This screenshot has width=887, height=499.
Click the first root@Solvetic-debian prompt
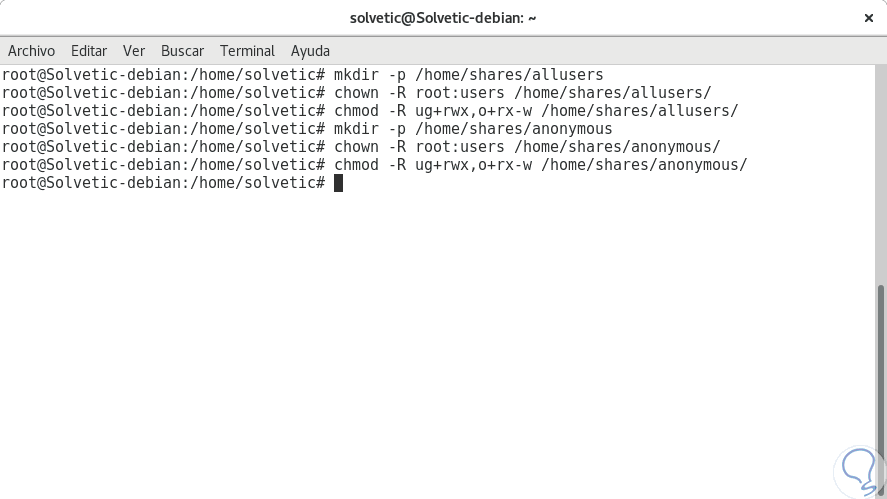(163, 75)
